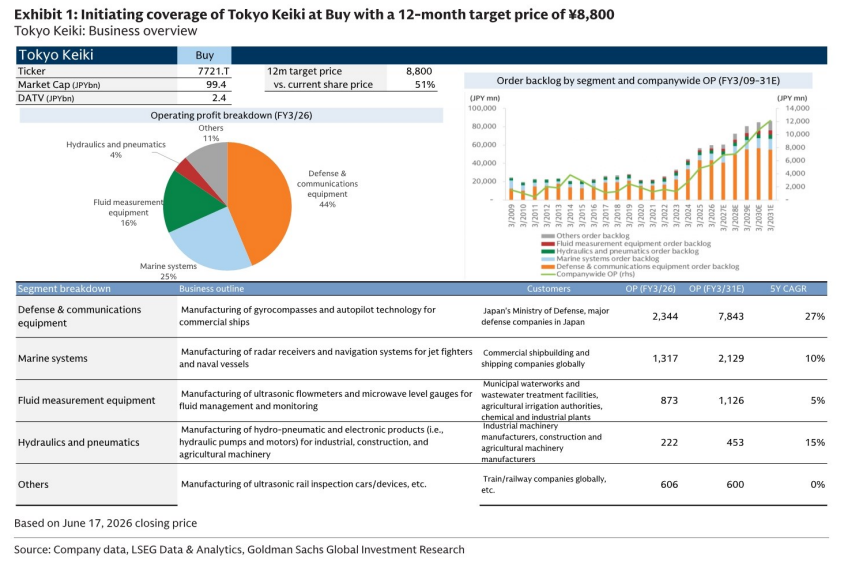The width and height of the screenshot is (843, 570).
Task: Select the '2,129' Marine systems FY3/31E value
Action: click(x=731, y=359)
